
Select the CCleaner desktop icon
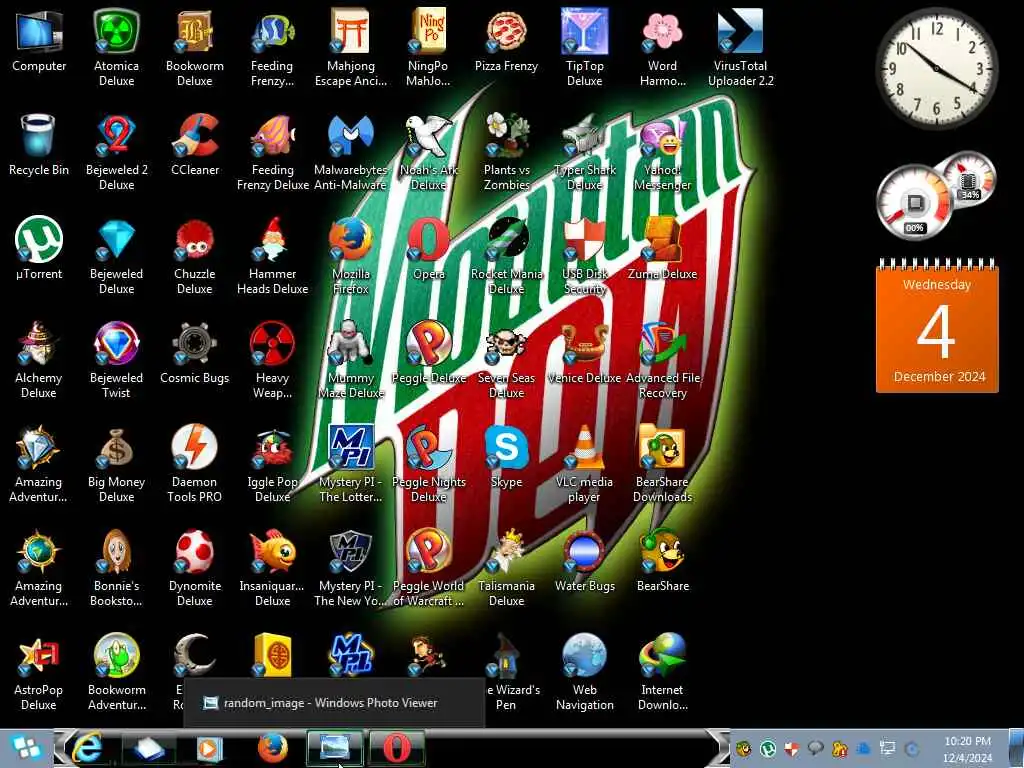click(x=195, y=145)
